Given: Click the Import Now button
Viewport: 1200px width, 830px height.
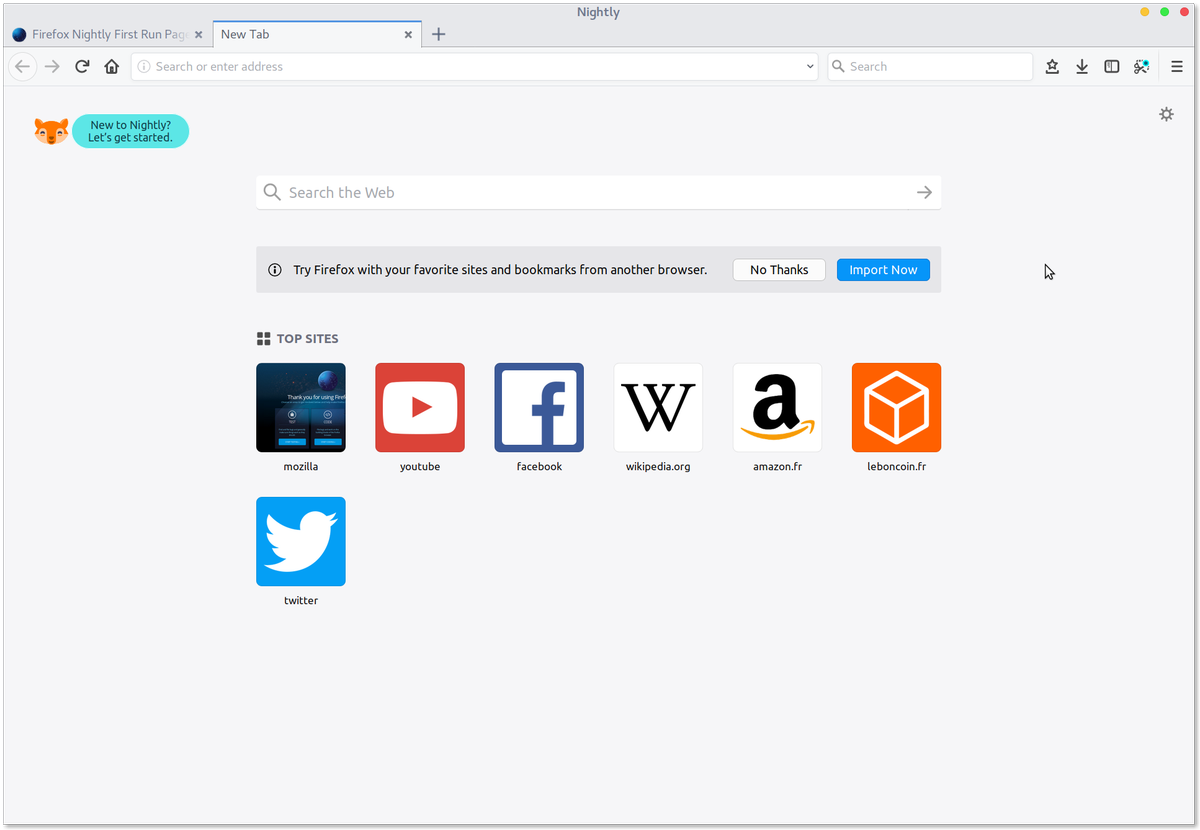Looking at the screenshot, I should [883, 269].
